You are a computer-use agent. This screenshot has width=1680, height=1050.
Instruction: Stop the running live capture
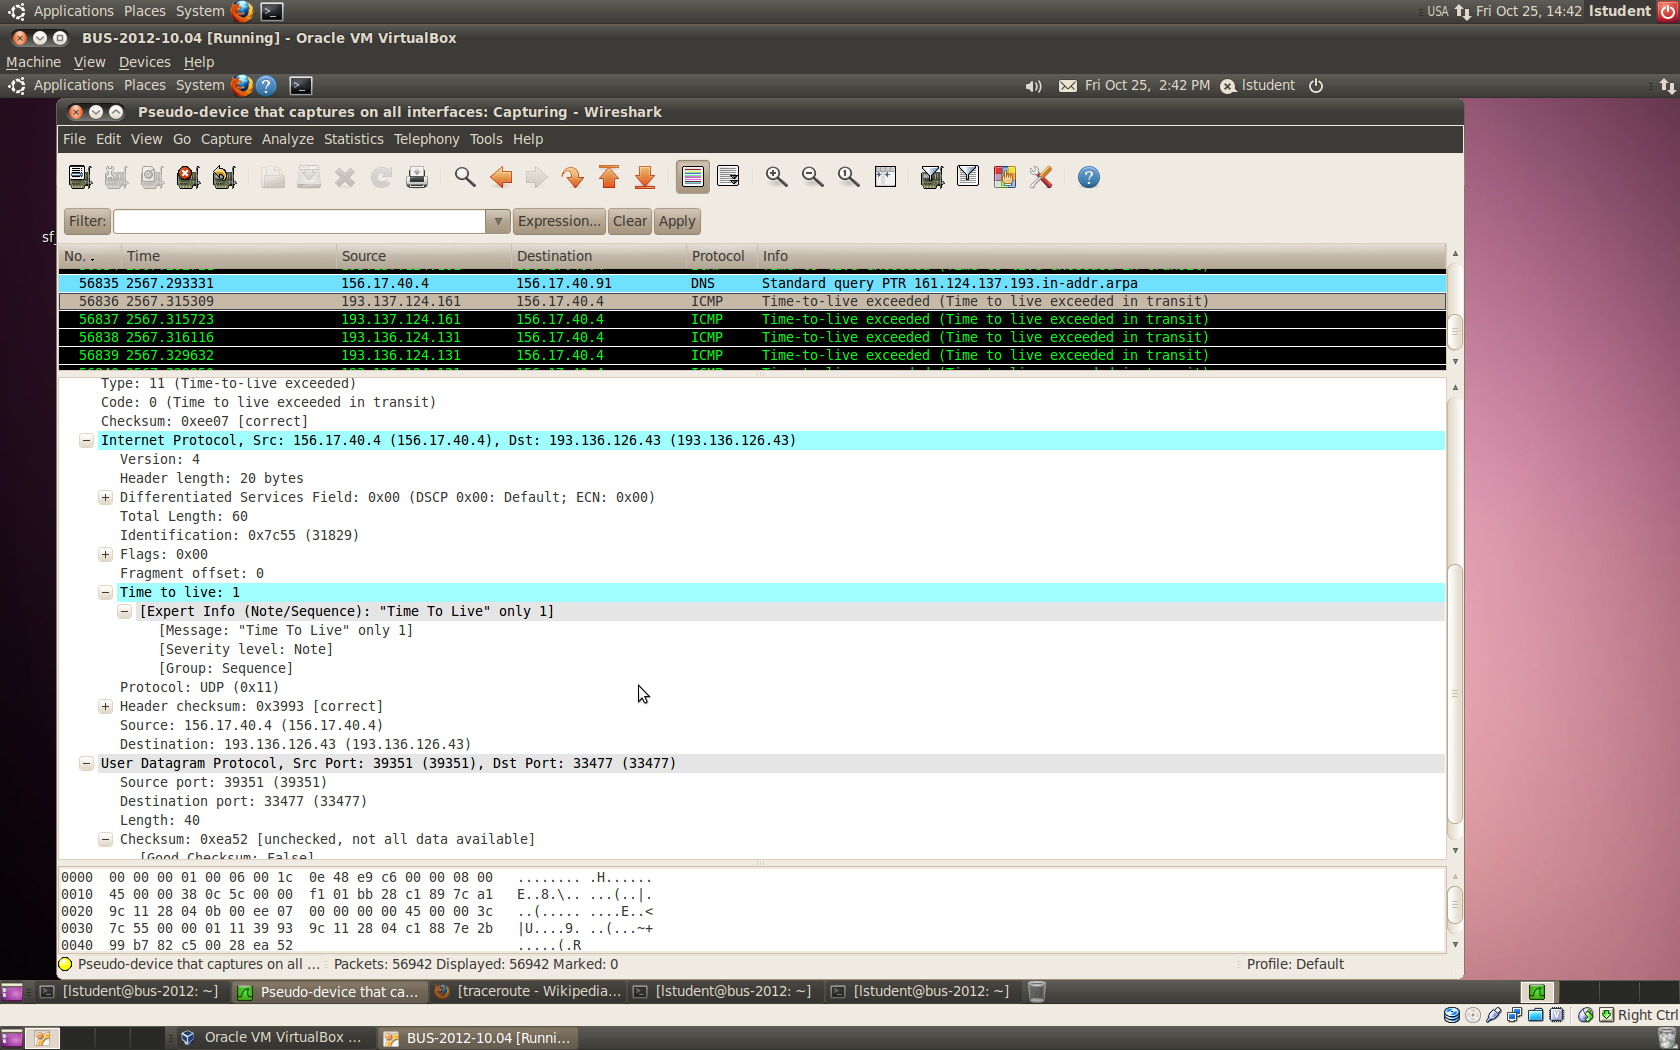pos(188,177)
